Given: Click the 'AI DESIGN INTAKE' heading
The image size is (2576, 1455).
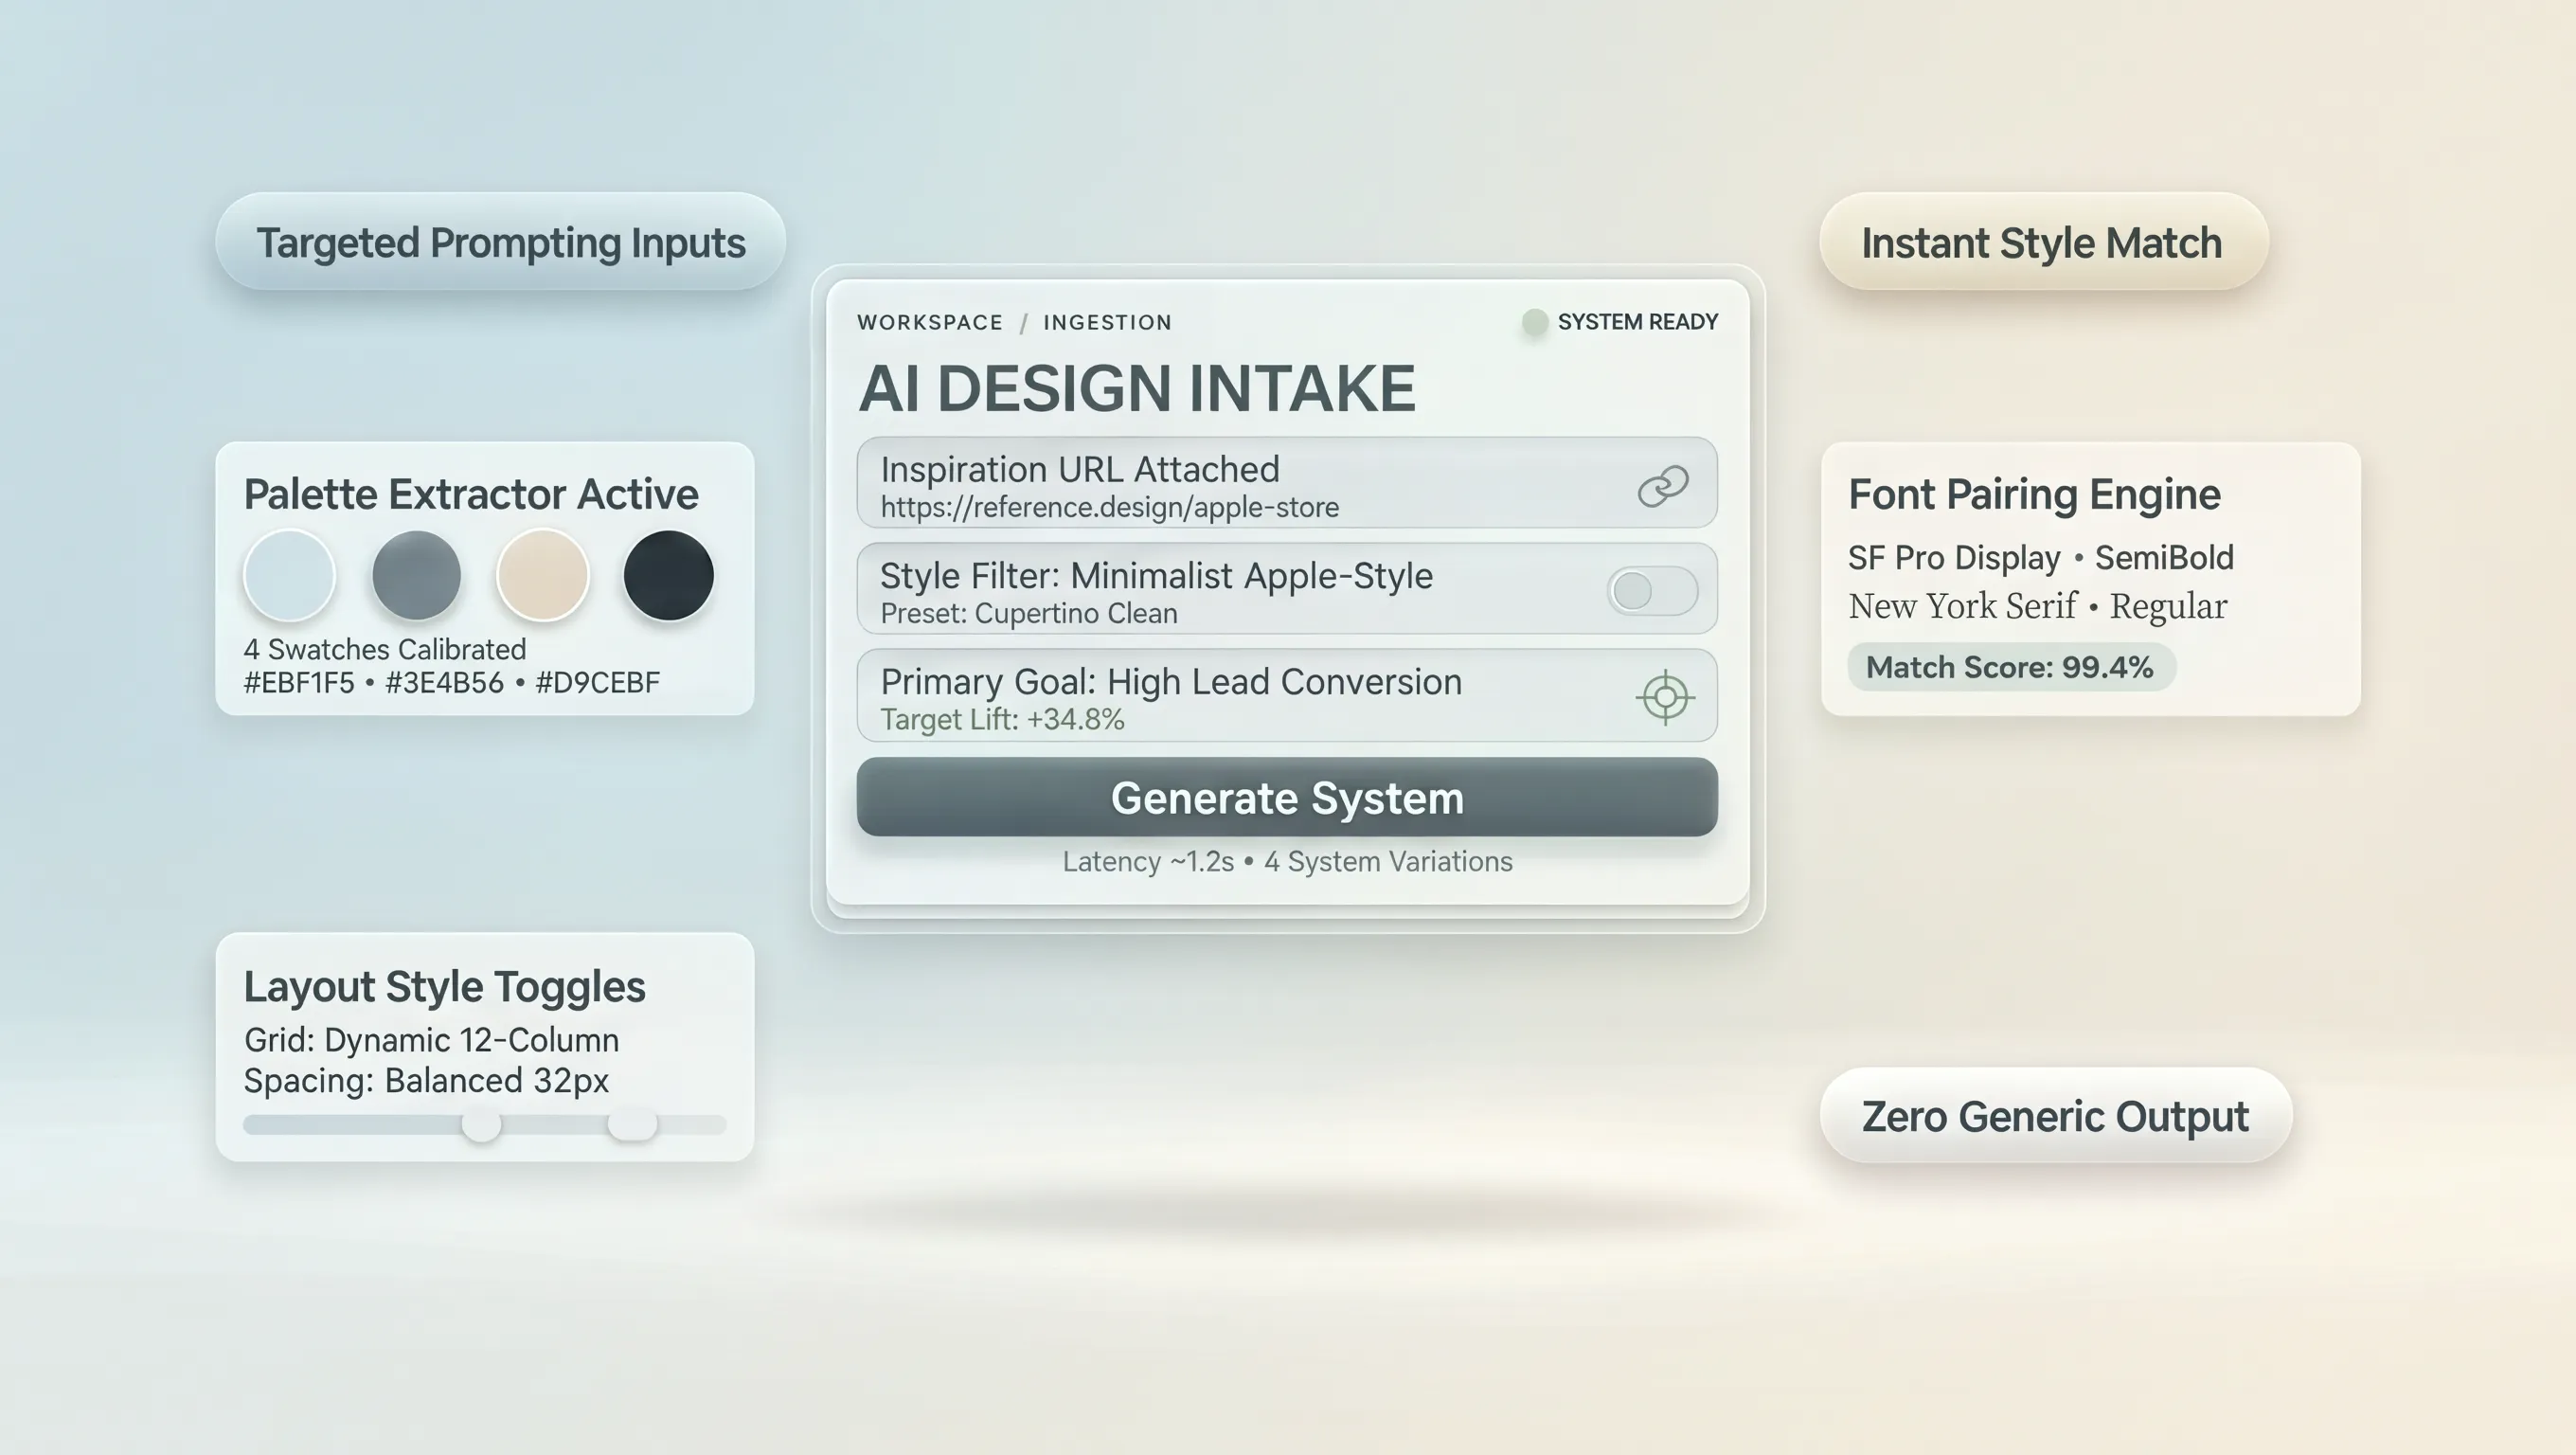Looking at the screenshot, I should click(x=1137, y=388).
